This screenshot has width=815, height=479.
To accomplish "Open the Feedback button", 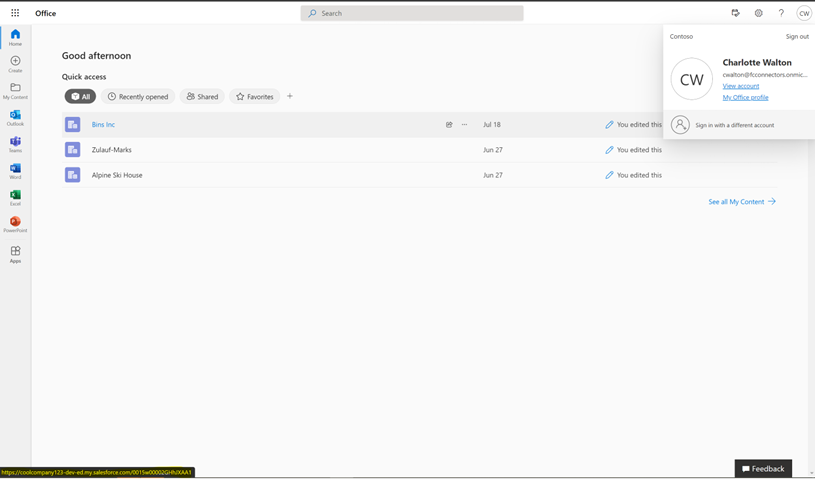I will pyautogui.click(x=763, y=469).
